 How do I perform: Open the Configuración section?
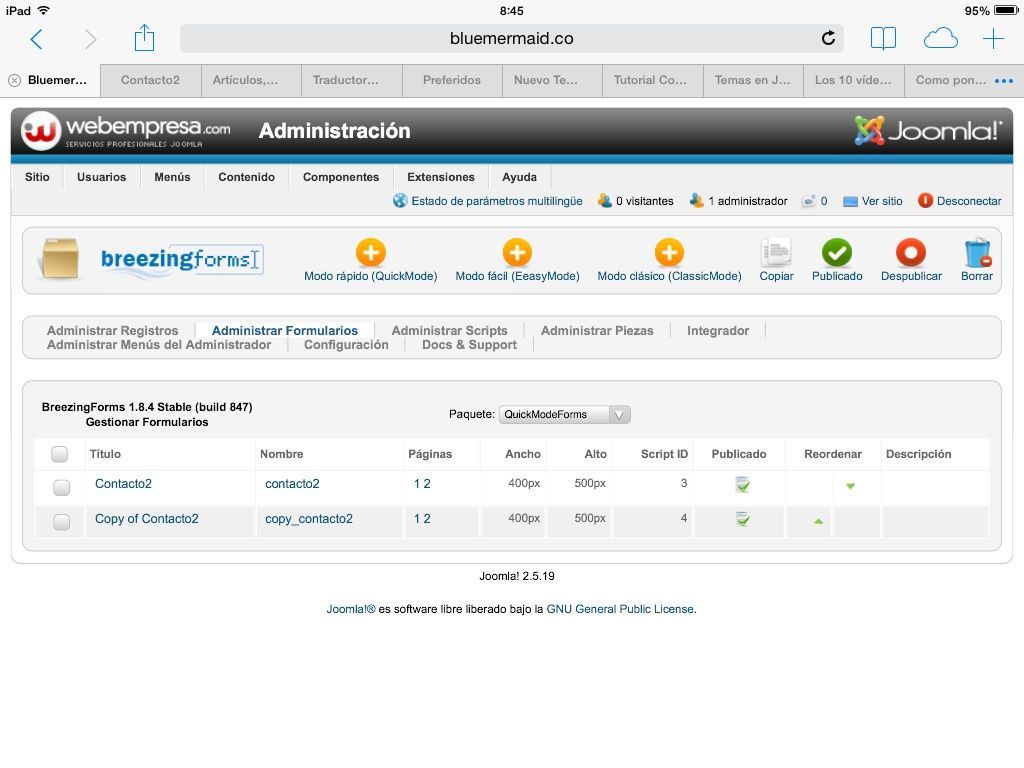[x=346, y=345]
